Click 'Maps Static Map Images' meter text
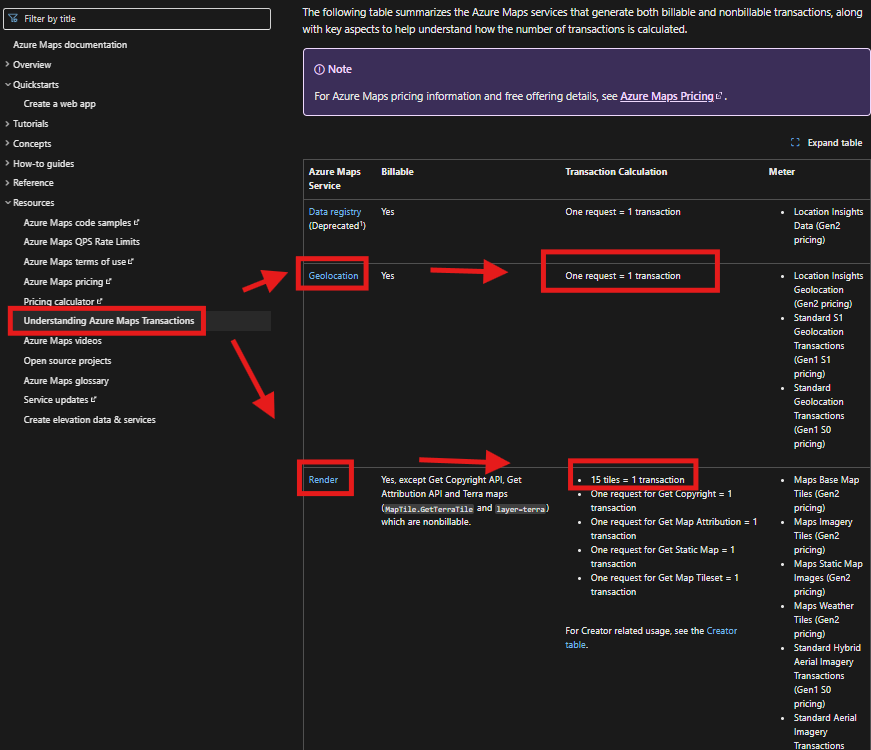Viewport: 871px width, 750px height. (828, 578)
